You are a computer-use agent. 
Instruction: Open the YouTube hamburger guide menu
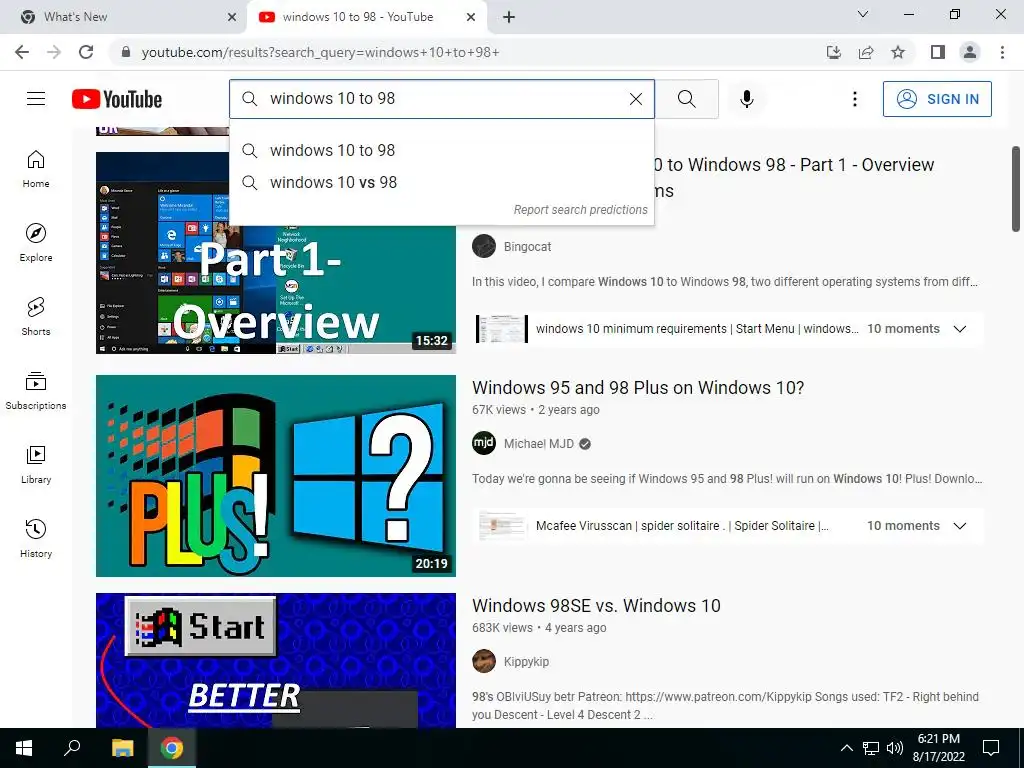tap(36, 99)
